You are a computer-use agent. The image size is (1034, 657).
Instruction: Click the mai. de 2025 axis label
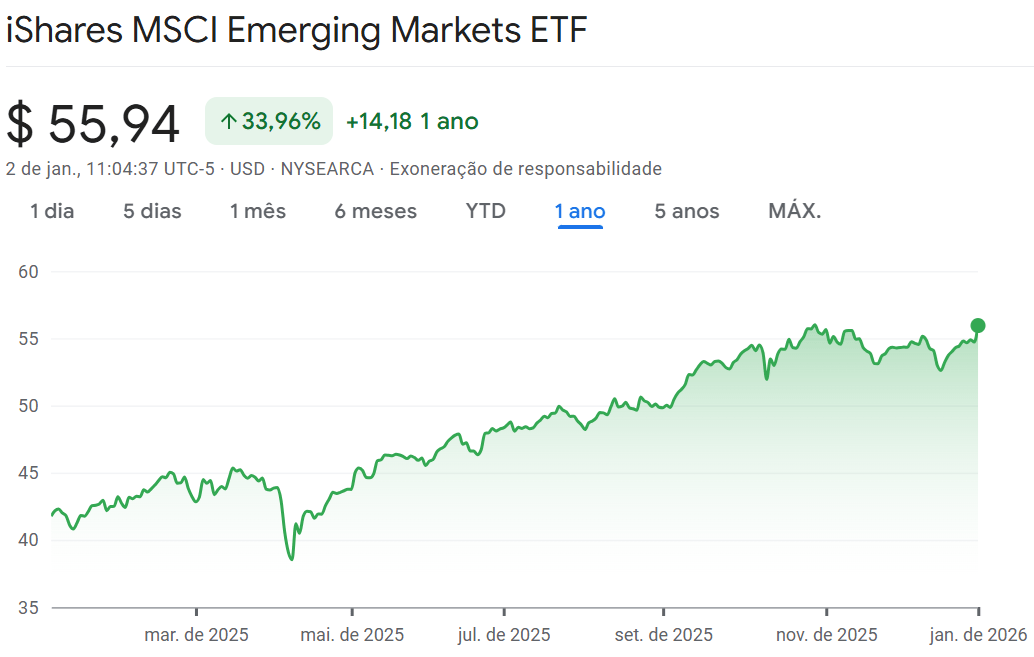(352, 635)
